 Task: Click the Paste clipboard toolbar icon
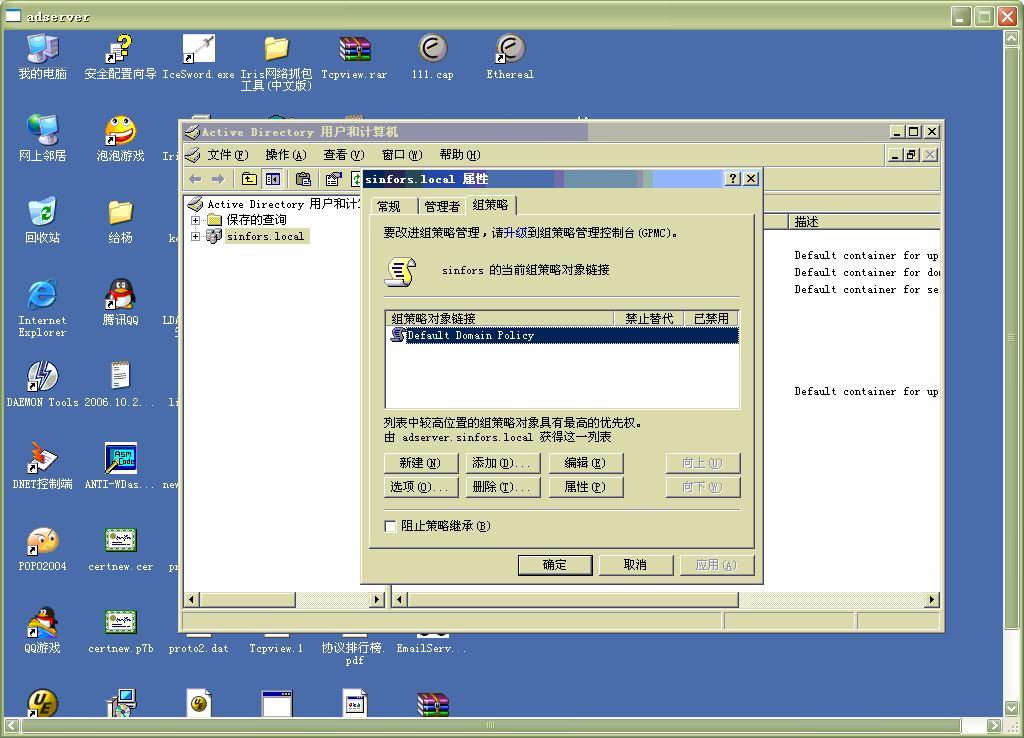coord(303,179)
